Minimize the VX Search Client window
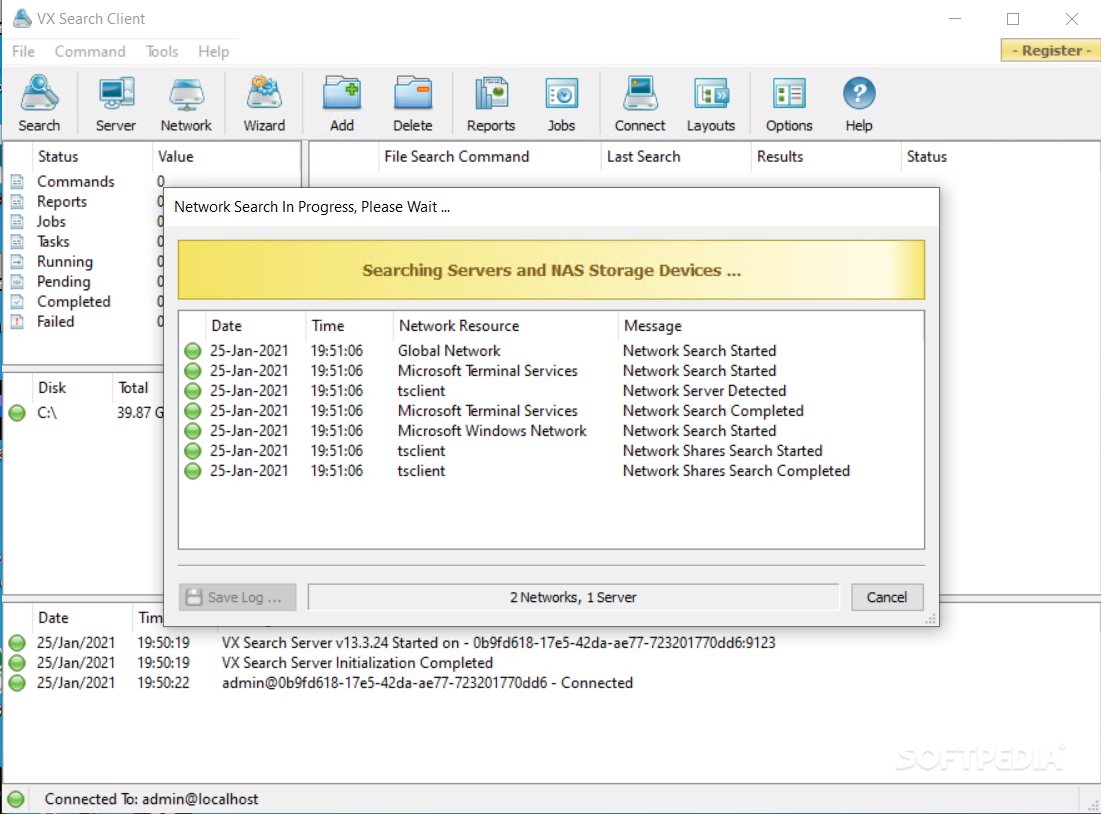Viewport: 1101px width, 814px height. pos(955,19)
